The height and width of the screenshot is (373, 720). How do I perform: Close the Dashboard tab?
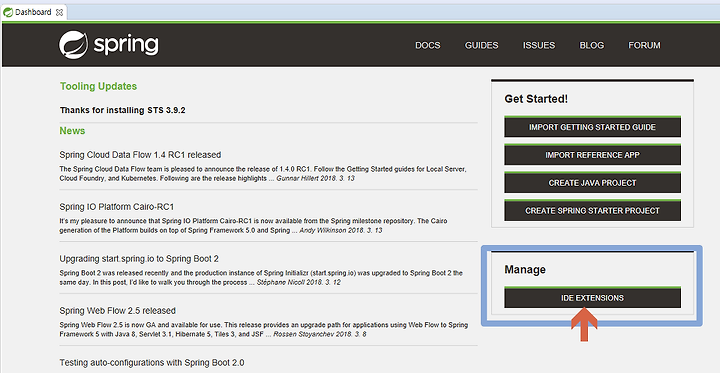(59, 12)
